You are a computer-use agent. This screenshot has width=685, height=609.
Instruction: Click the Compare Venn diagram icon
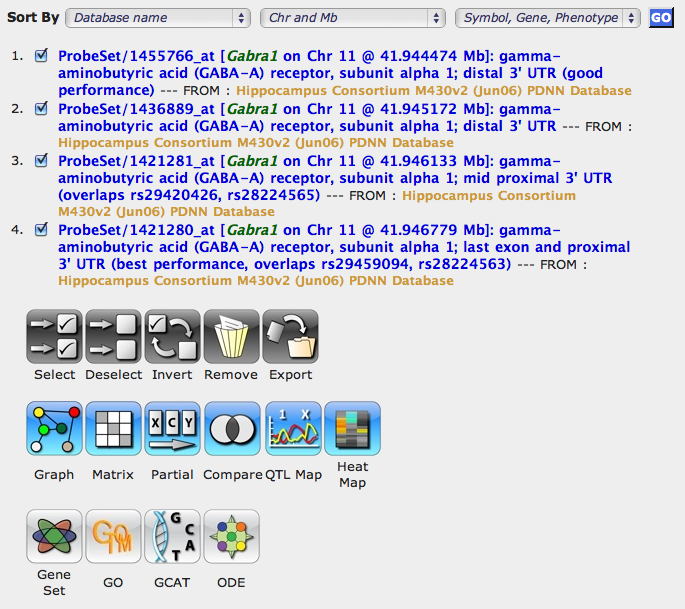coord(232,429)
